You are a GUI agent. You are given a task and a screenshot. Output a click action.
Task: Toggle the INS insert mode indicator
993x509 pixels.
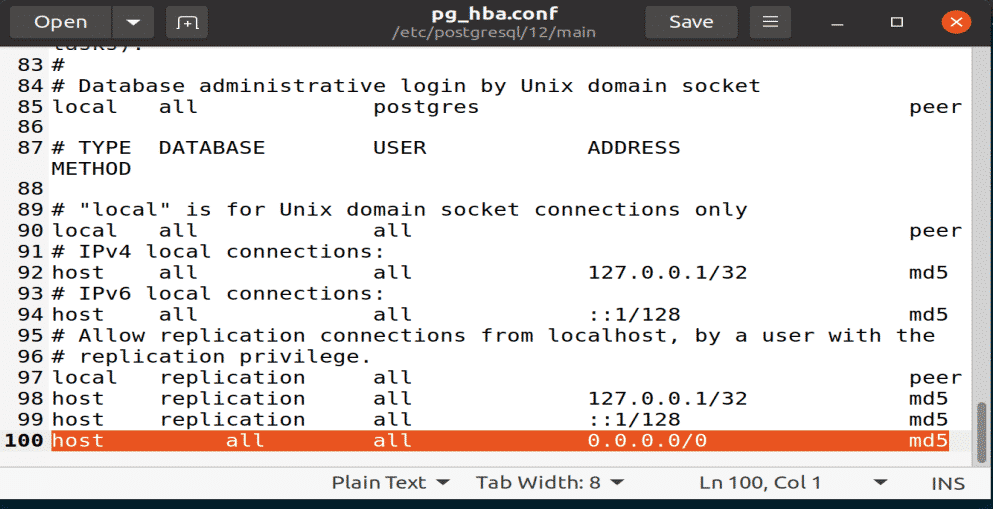[948, 483]
